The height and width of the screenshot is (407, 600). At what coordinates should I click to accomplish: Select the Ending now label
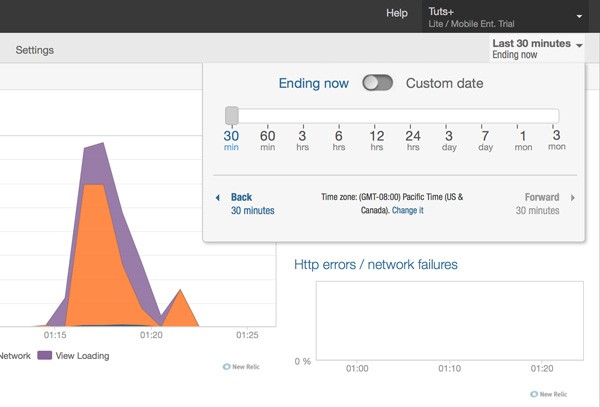pyautogui.click(x=313, y=83)
